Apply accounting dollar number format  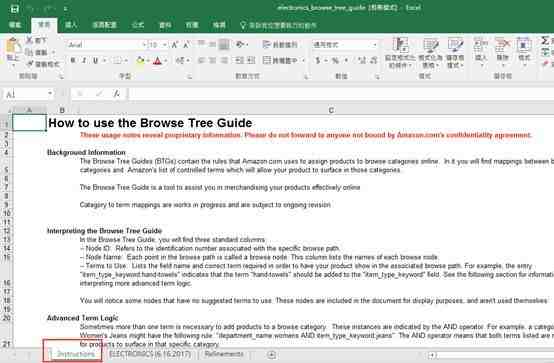point(318,60)
